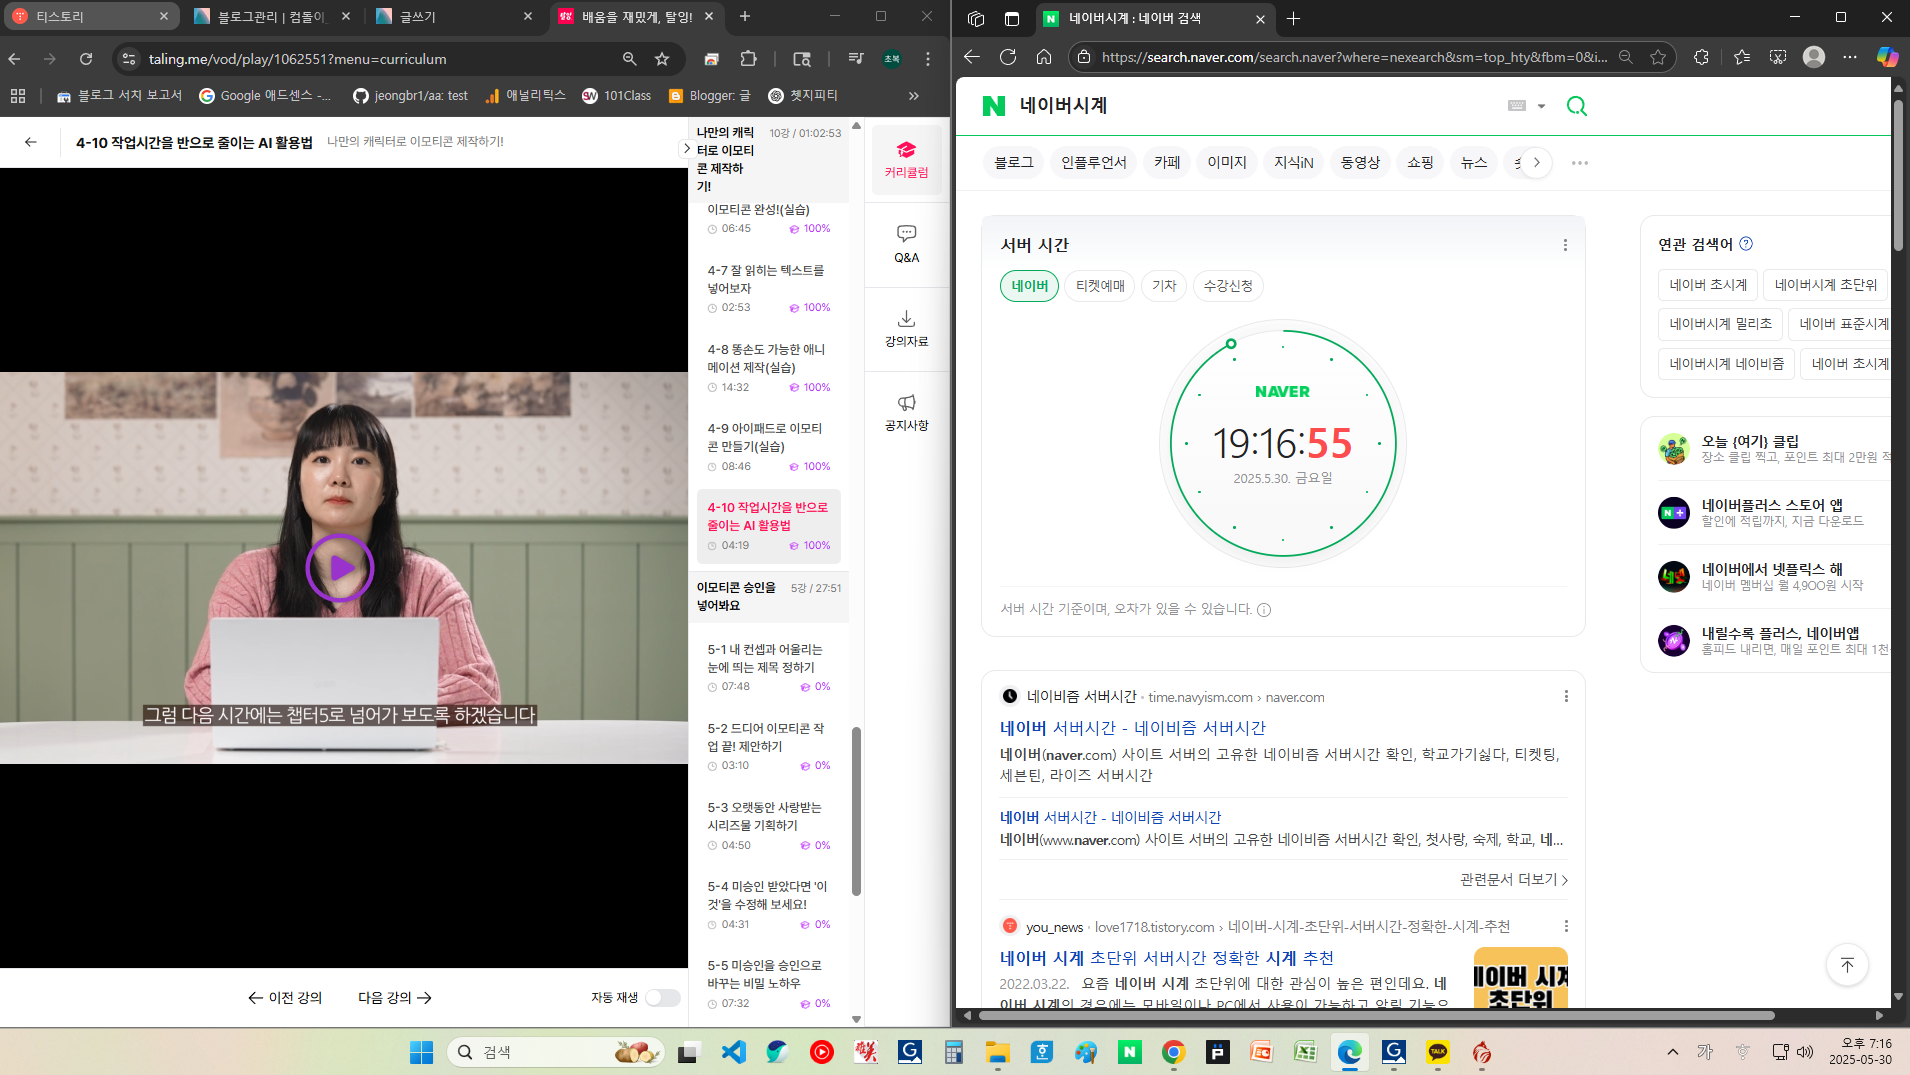Select 네이버 server time option

pyautogui.click(x=1029, y=286)
